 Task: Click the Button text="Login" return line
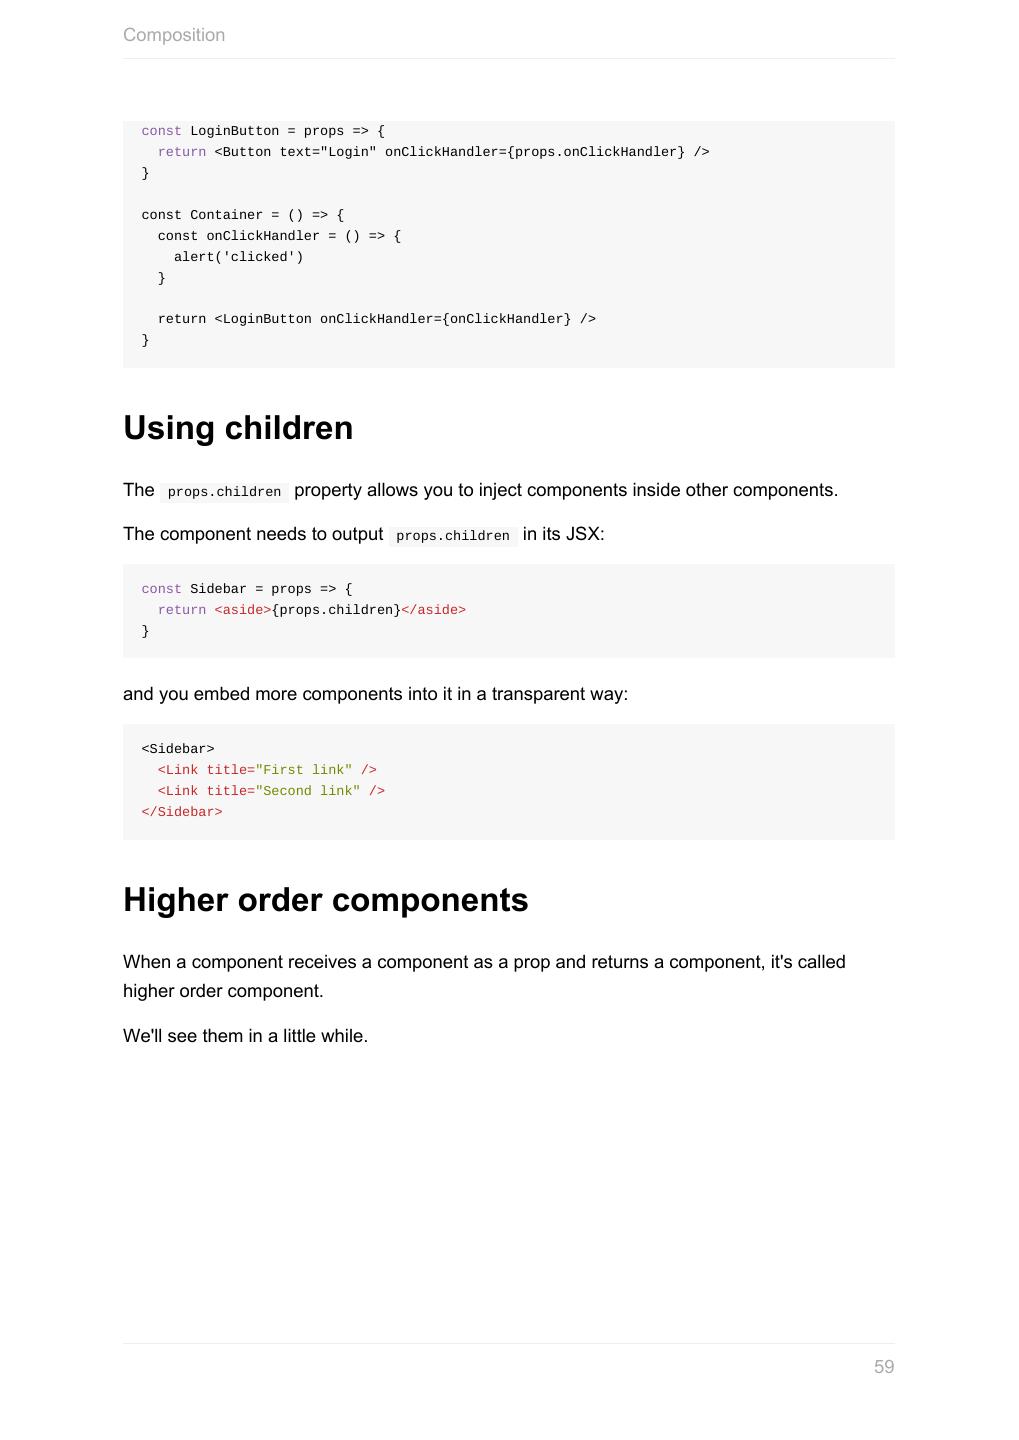pos(433,152)
